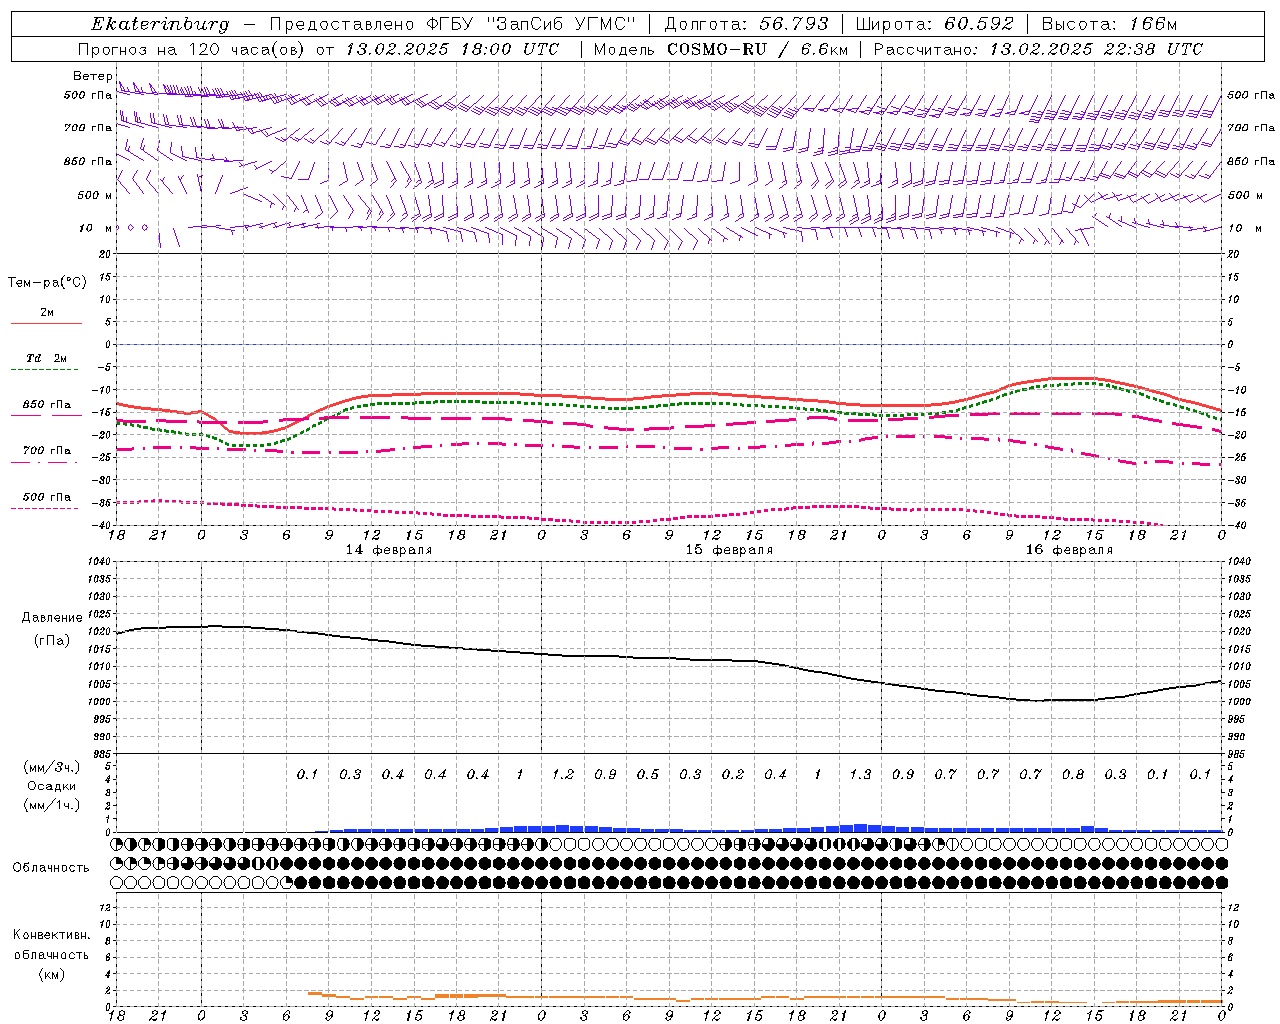Click the '1.3' precipitation value
1280x1024 pixels.
(x=860, y=774)
